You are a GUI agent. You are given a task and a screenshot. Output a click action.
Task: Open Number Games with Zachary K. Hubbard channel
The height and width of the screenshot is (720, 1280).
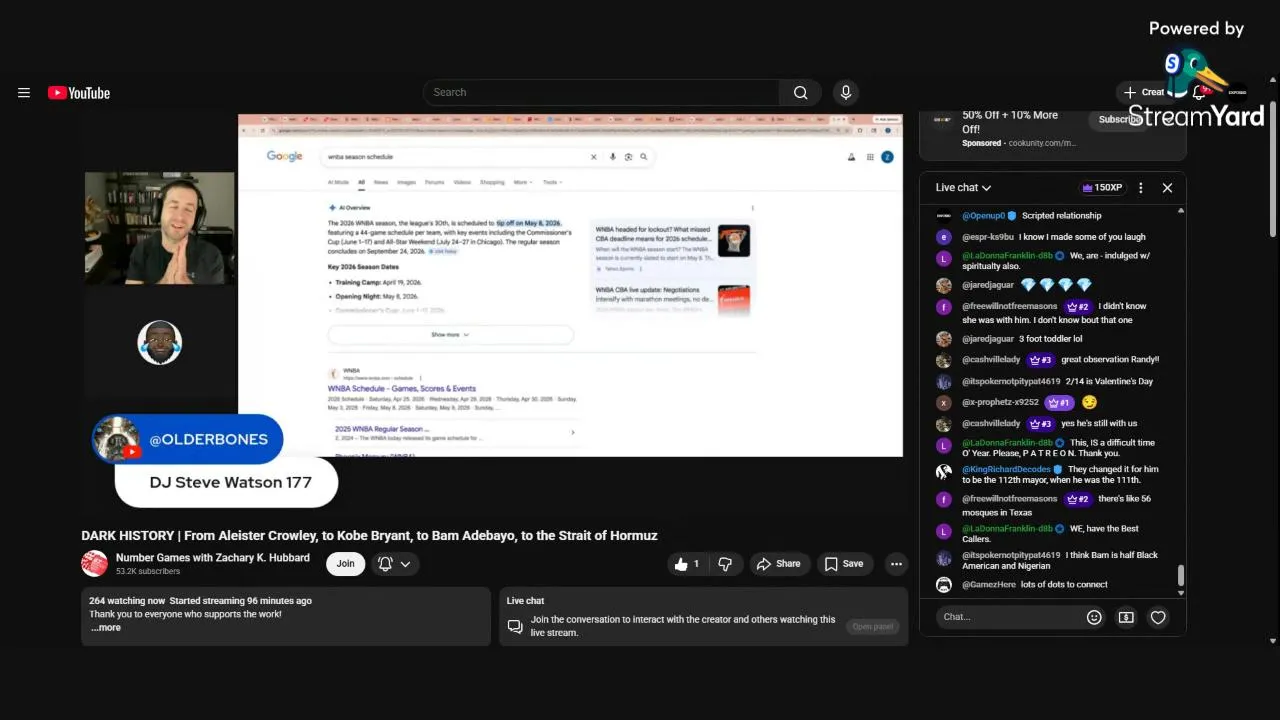pyautogui.click(x=213, y=558)
